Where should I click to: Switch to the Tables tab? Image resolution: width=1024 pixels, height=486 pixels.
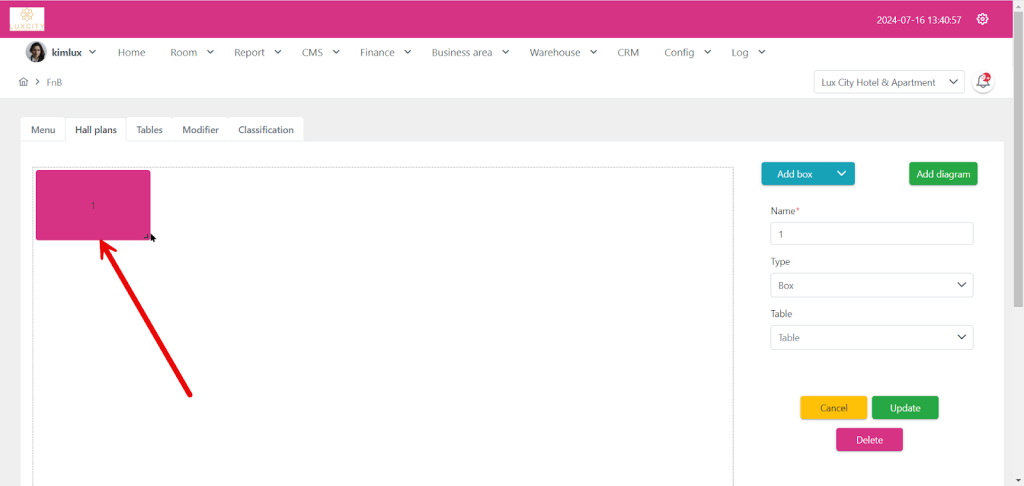coord(149,130)
